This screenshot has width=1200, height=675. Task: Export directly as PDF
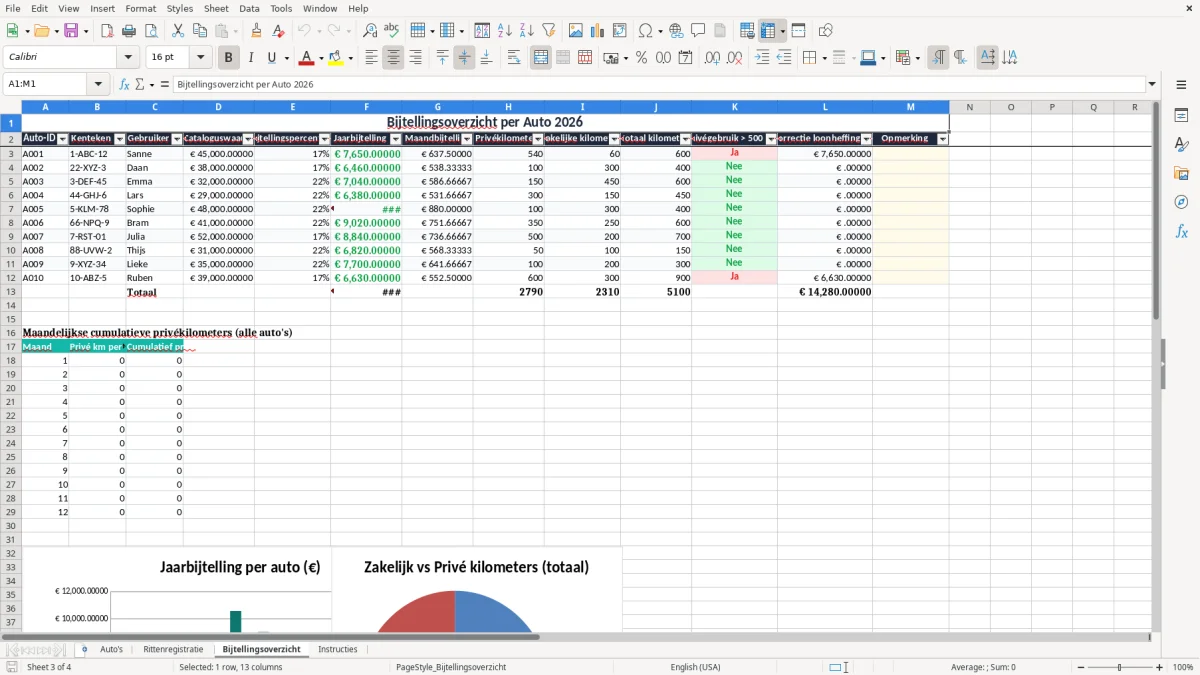pos(107,31)
